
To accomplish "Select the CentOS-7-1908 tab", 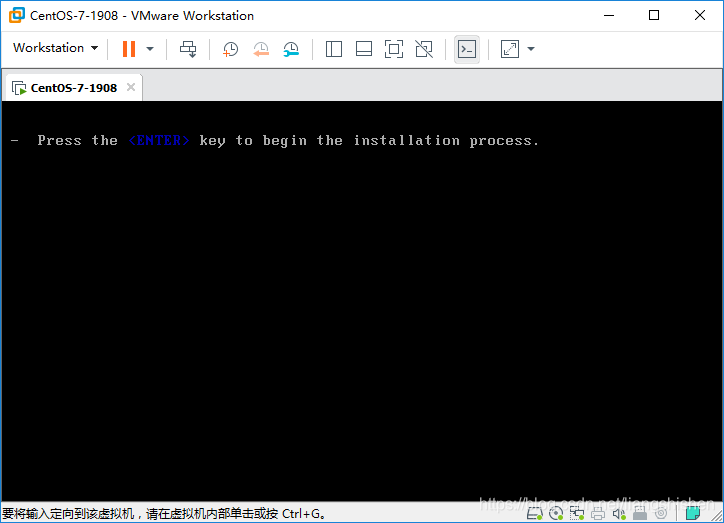I will click(73, 88).
